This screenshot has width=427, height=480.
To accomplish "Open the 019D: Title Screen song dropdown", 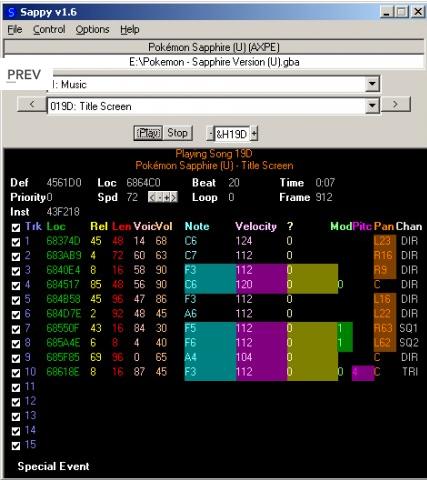I will (x=372, y=106).
